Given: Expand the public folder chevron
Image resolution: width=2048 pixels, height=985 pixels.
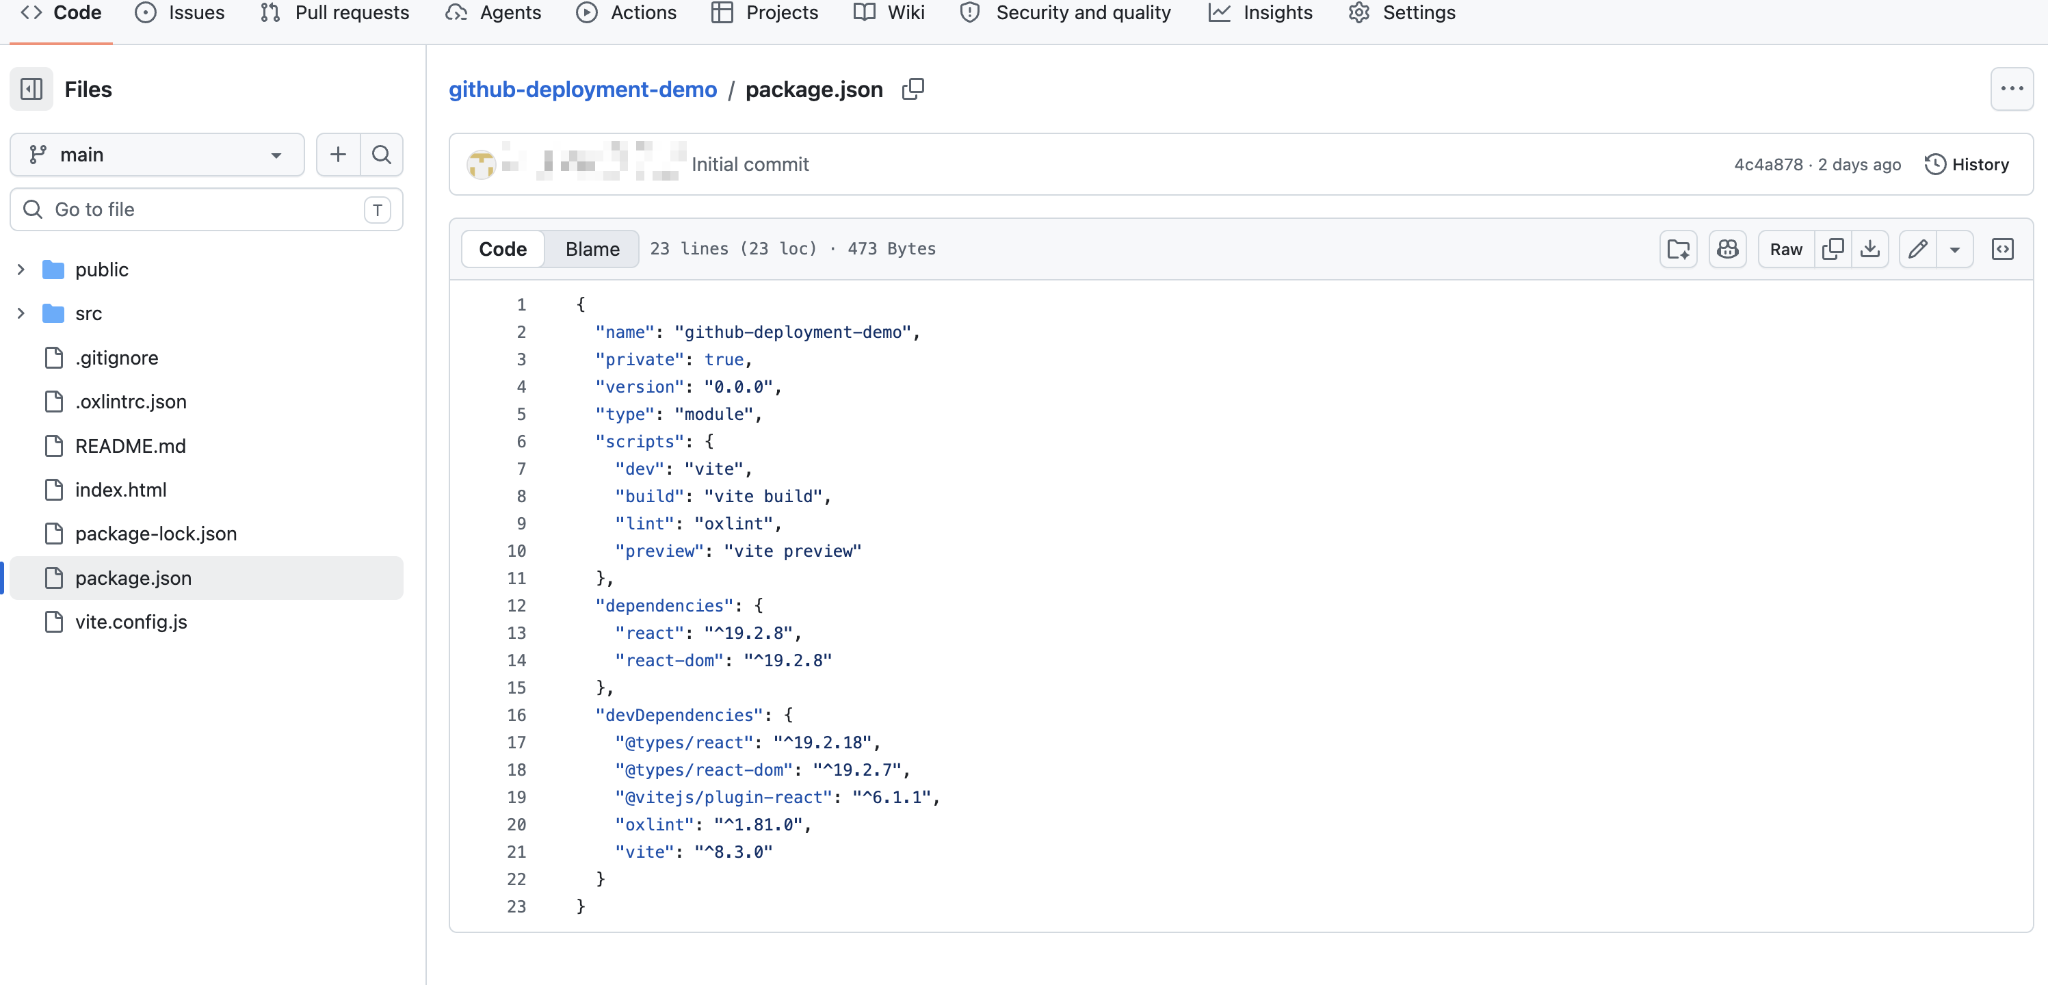Looking at the screenshot, I should 21,269.
